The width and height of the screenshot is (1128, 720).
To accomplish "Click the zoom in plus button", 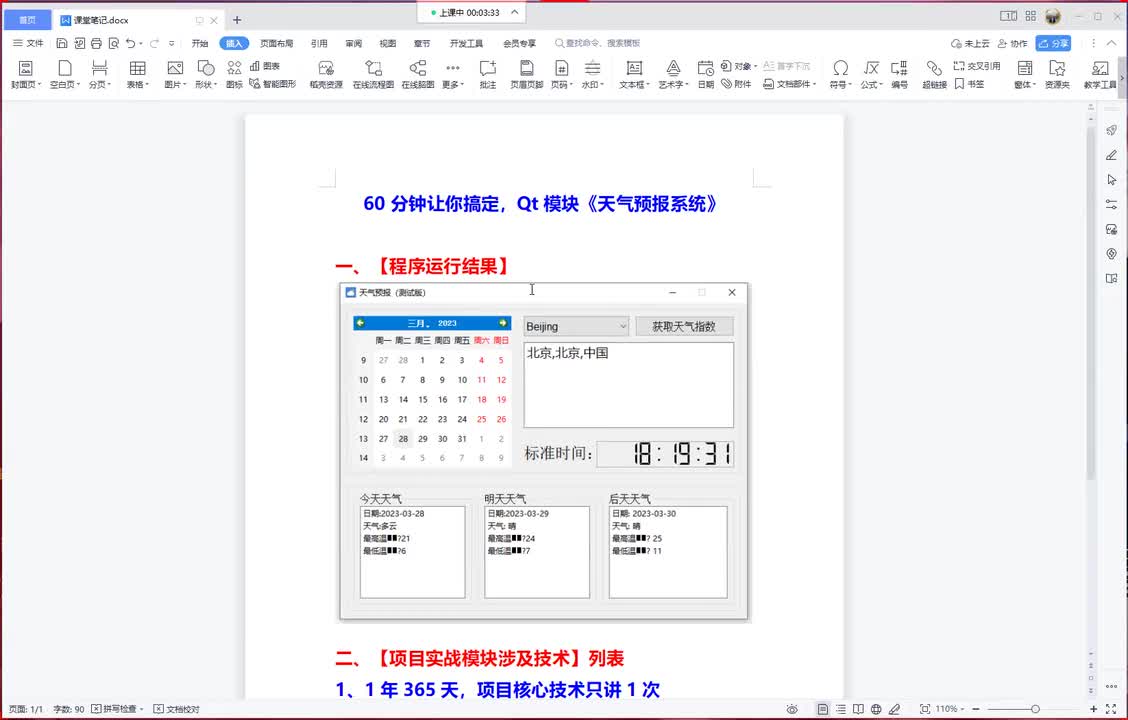I will click(x=1094, y=709).
